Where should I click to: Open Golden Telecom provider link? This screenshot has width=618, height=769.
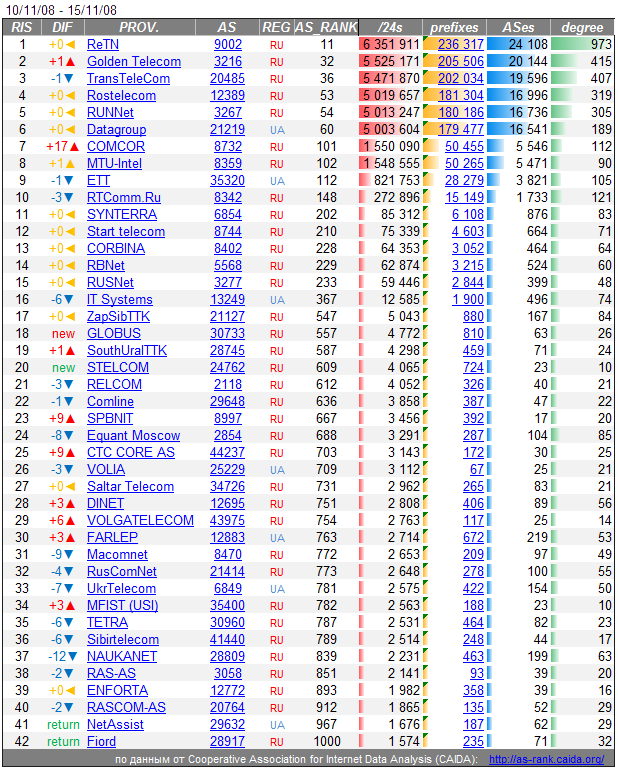[x=134, y=62]
